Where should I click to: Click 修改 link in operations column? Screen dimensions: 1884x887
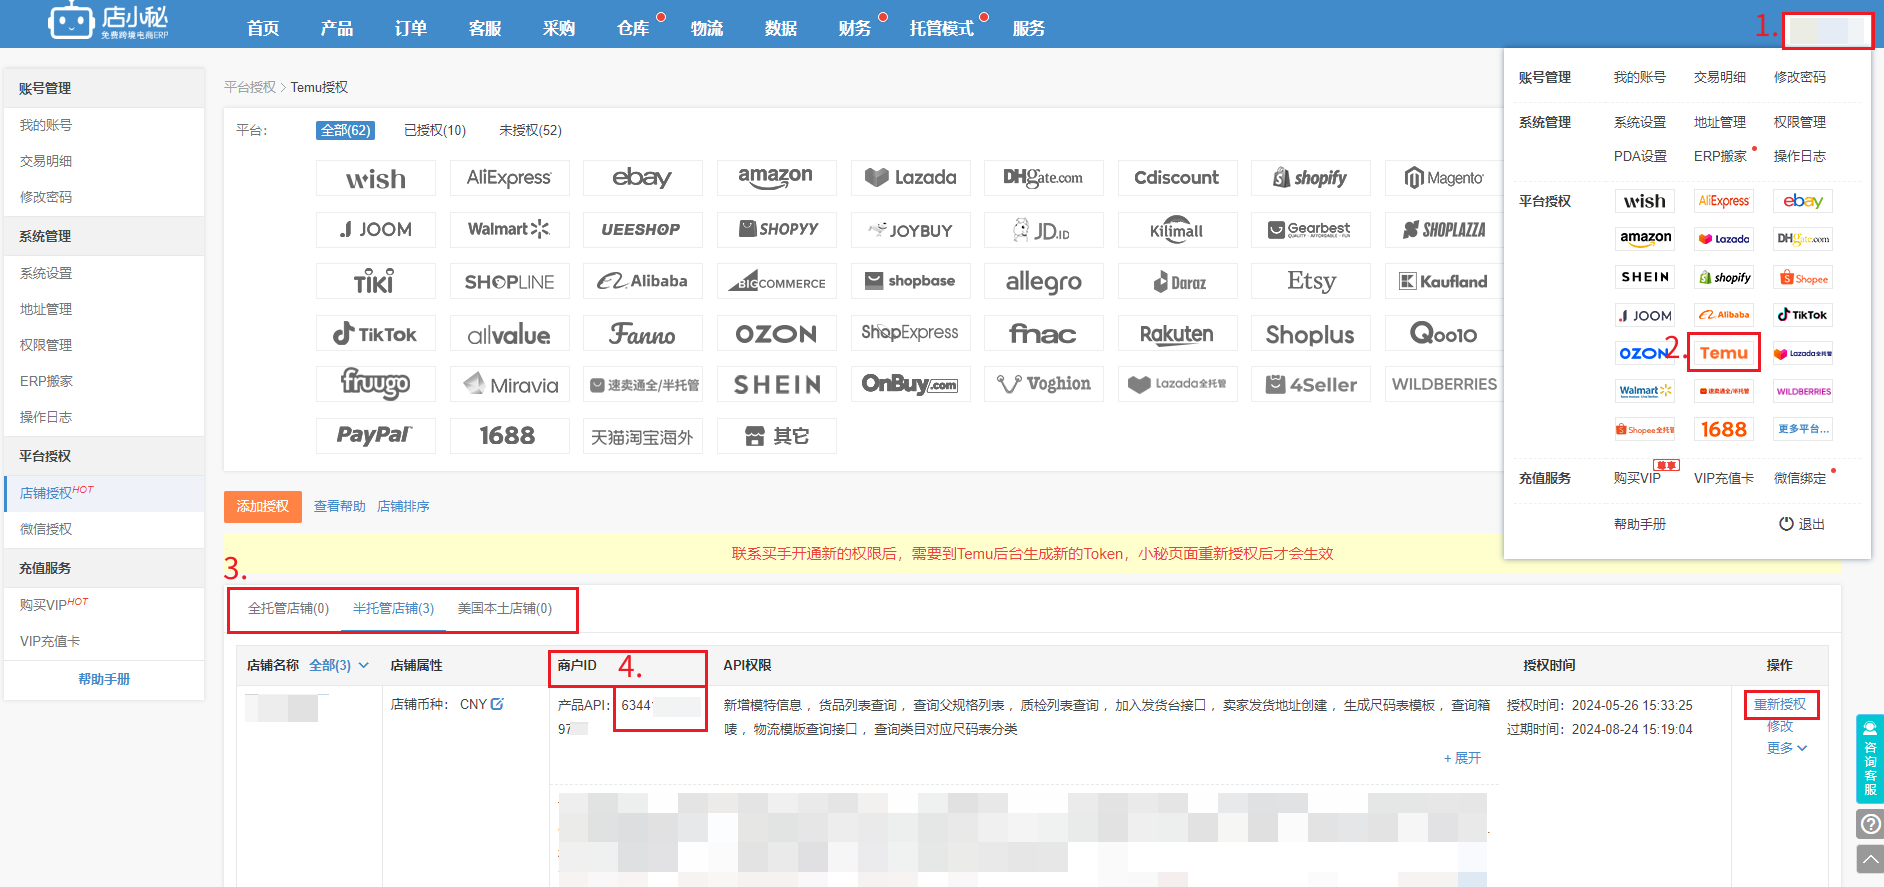tap(1780, 726)
